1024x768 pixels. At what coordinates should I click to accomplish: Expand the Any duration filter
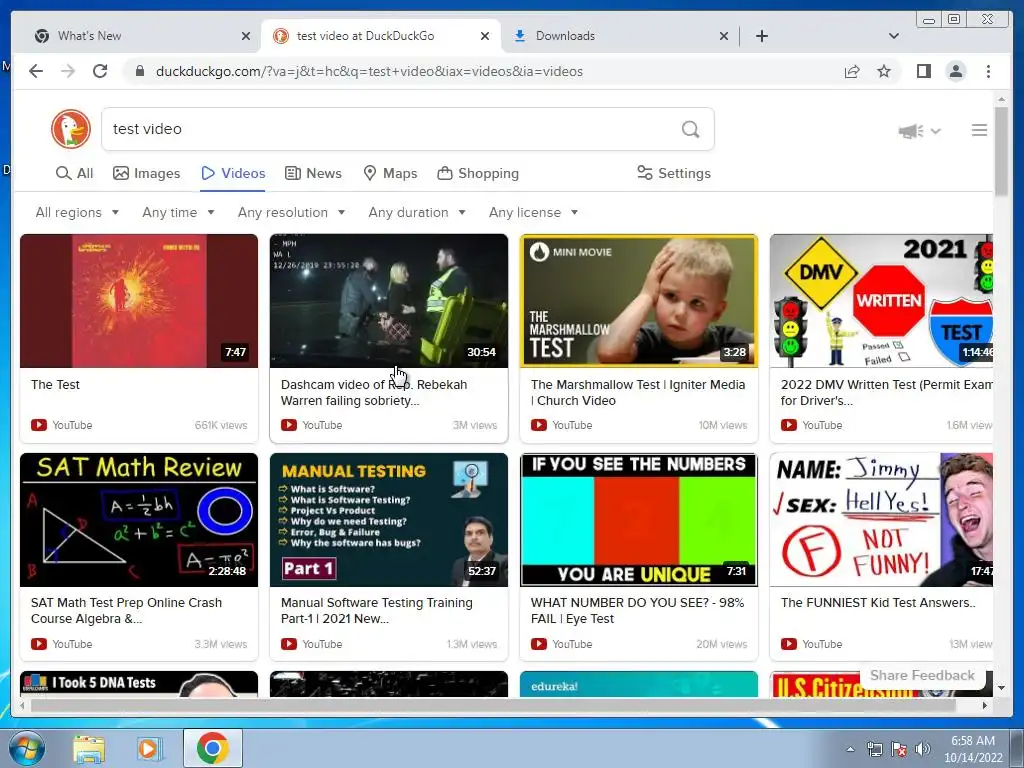[417, 212]
